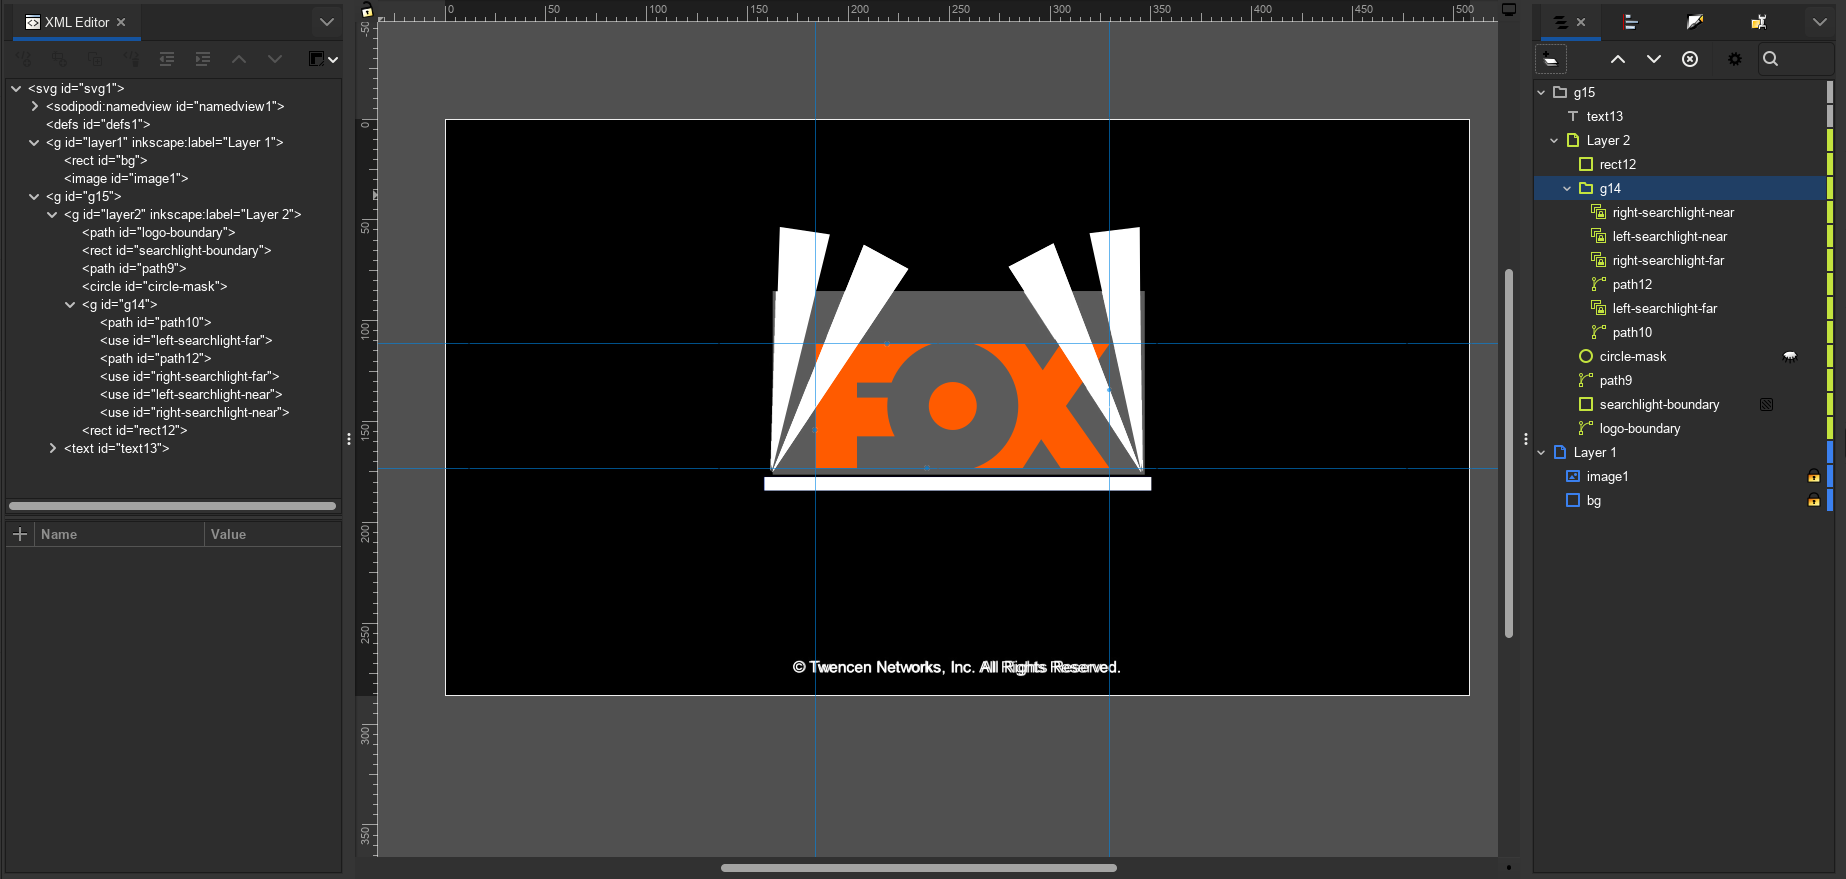The image size is (1846, 879).
Task: Click the duplicate node icon in XML Editor
Action: (x=95, y=59)
